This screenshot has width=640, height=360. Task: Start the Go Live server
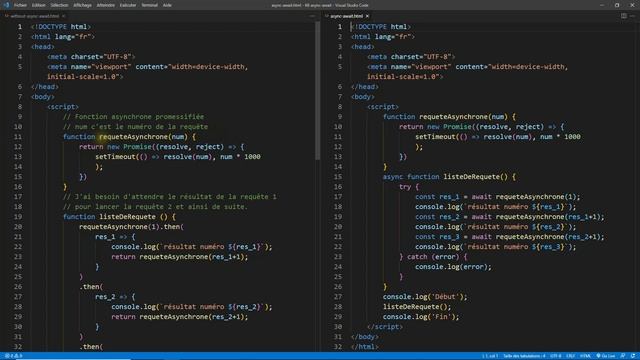click(606, 356)
